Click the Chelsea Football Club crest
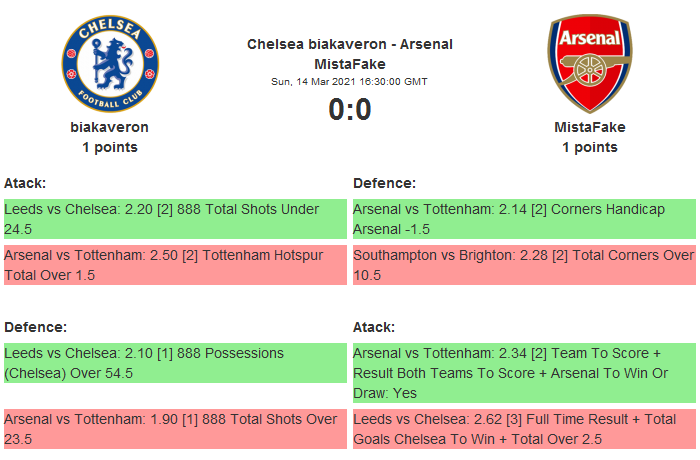The image size is (700, 460). [110, 64]
